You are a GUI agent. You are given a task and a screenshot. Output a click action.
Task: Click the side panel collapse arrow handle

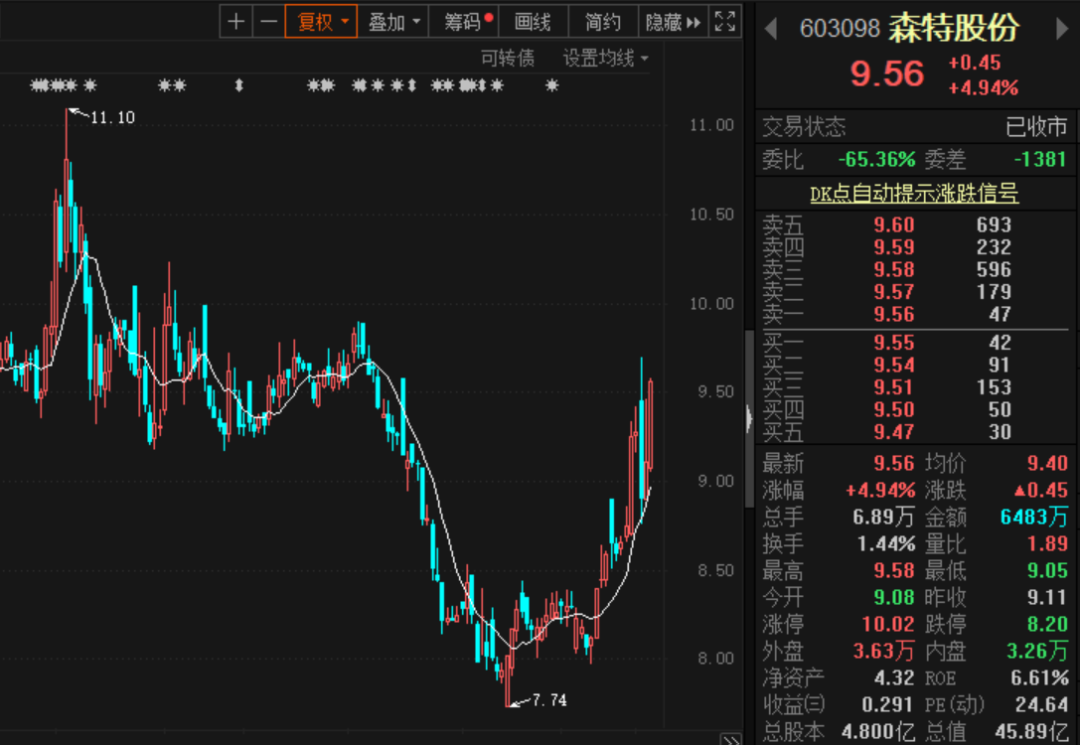click(x=749, y=418)
